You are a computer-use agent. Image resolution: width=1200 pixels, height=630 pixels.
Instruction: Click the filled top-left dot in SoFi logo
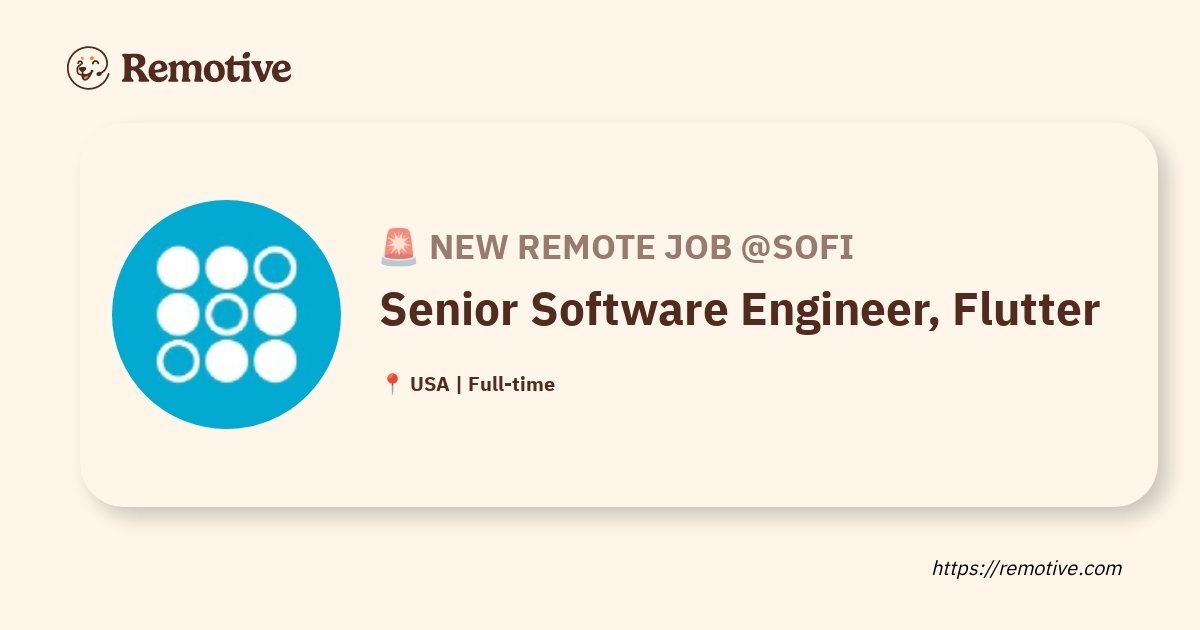coord(179,267)
